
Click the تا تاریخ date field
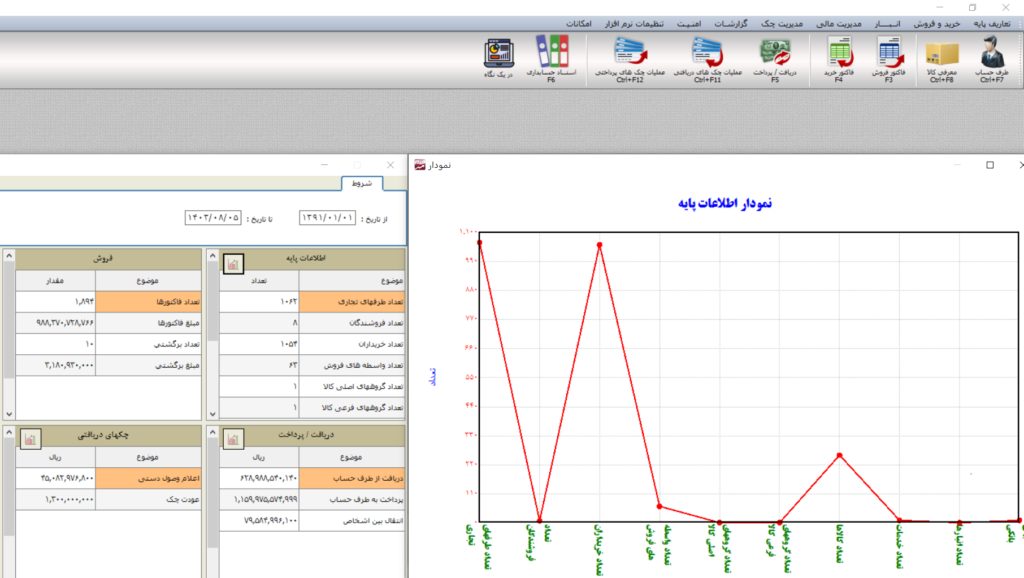coord(213,217)
